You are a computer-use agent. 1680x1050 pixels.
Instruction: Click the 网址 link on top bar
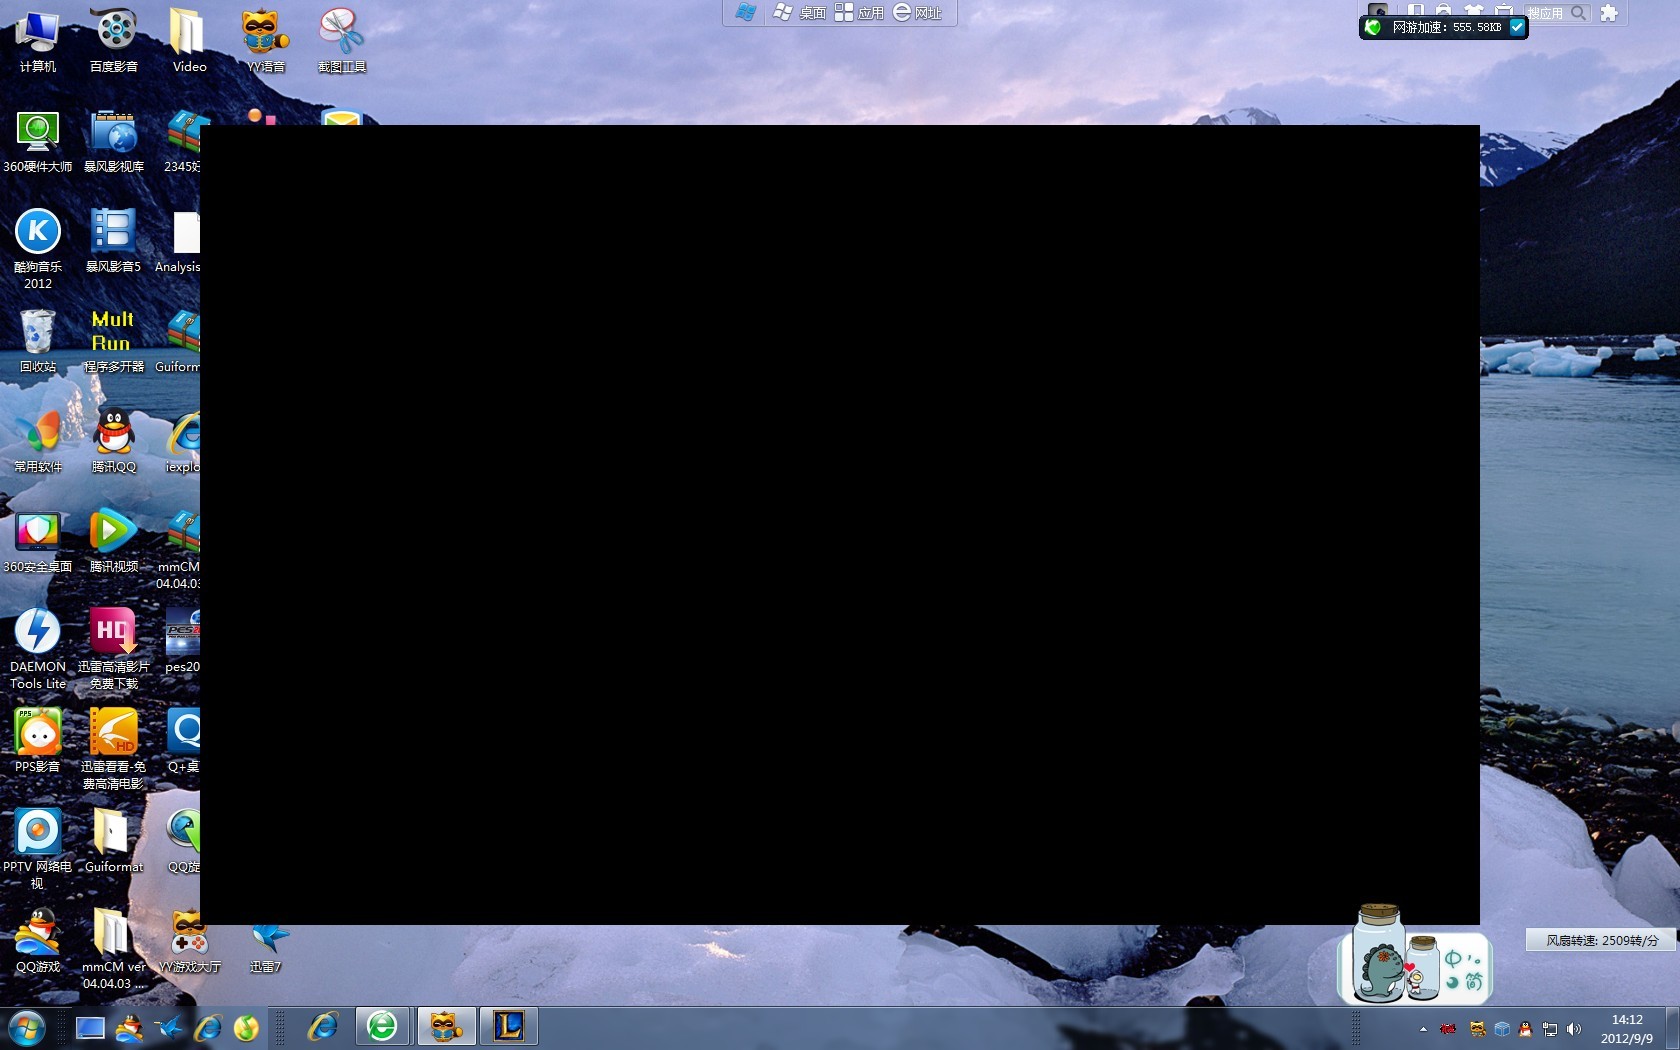[x=918, y=13]
